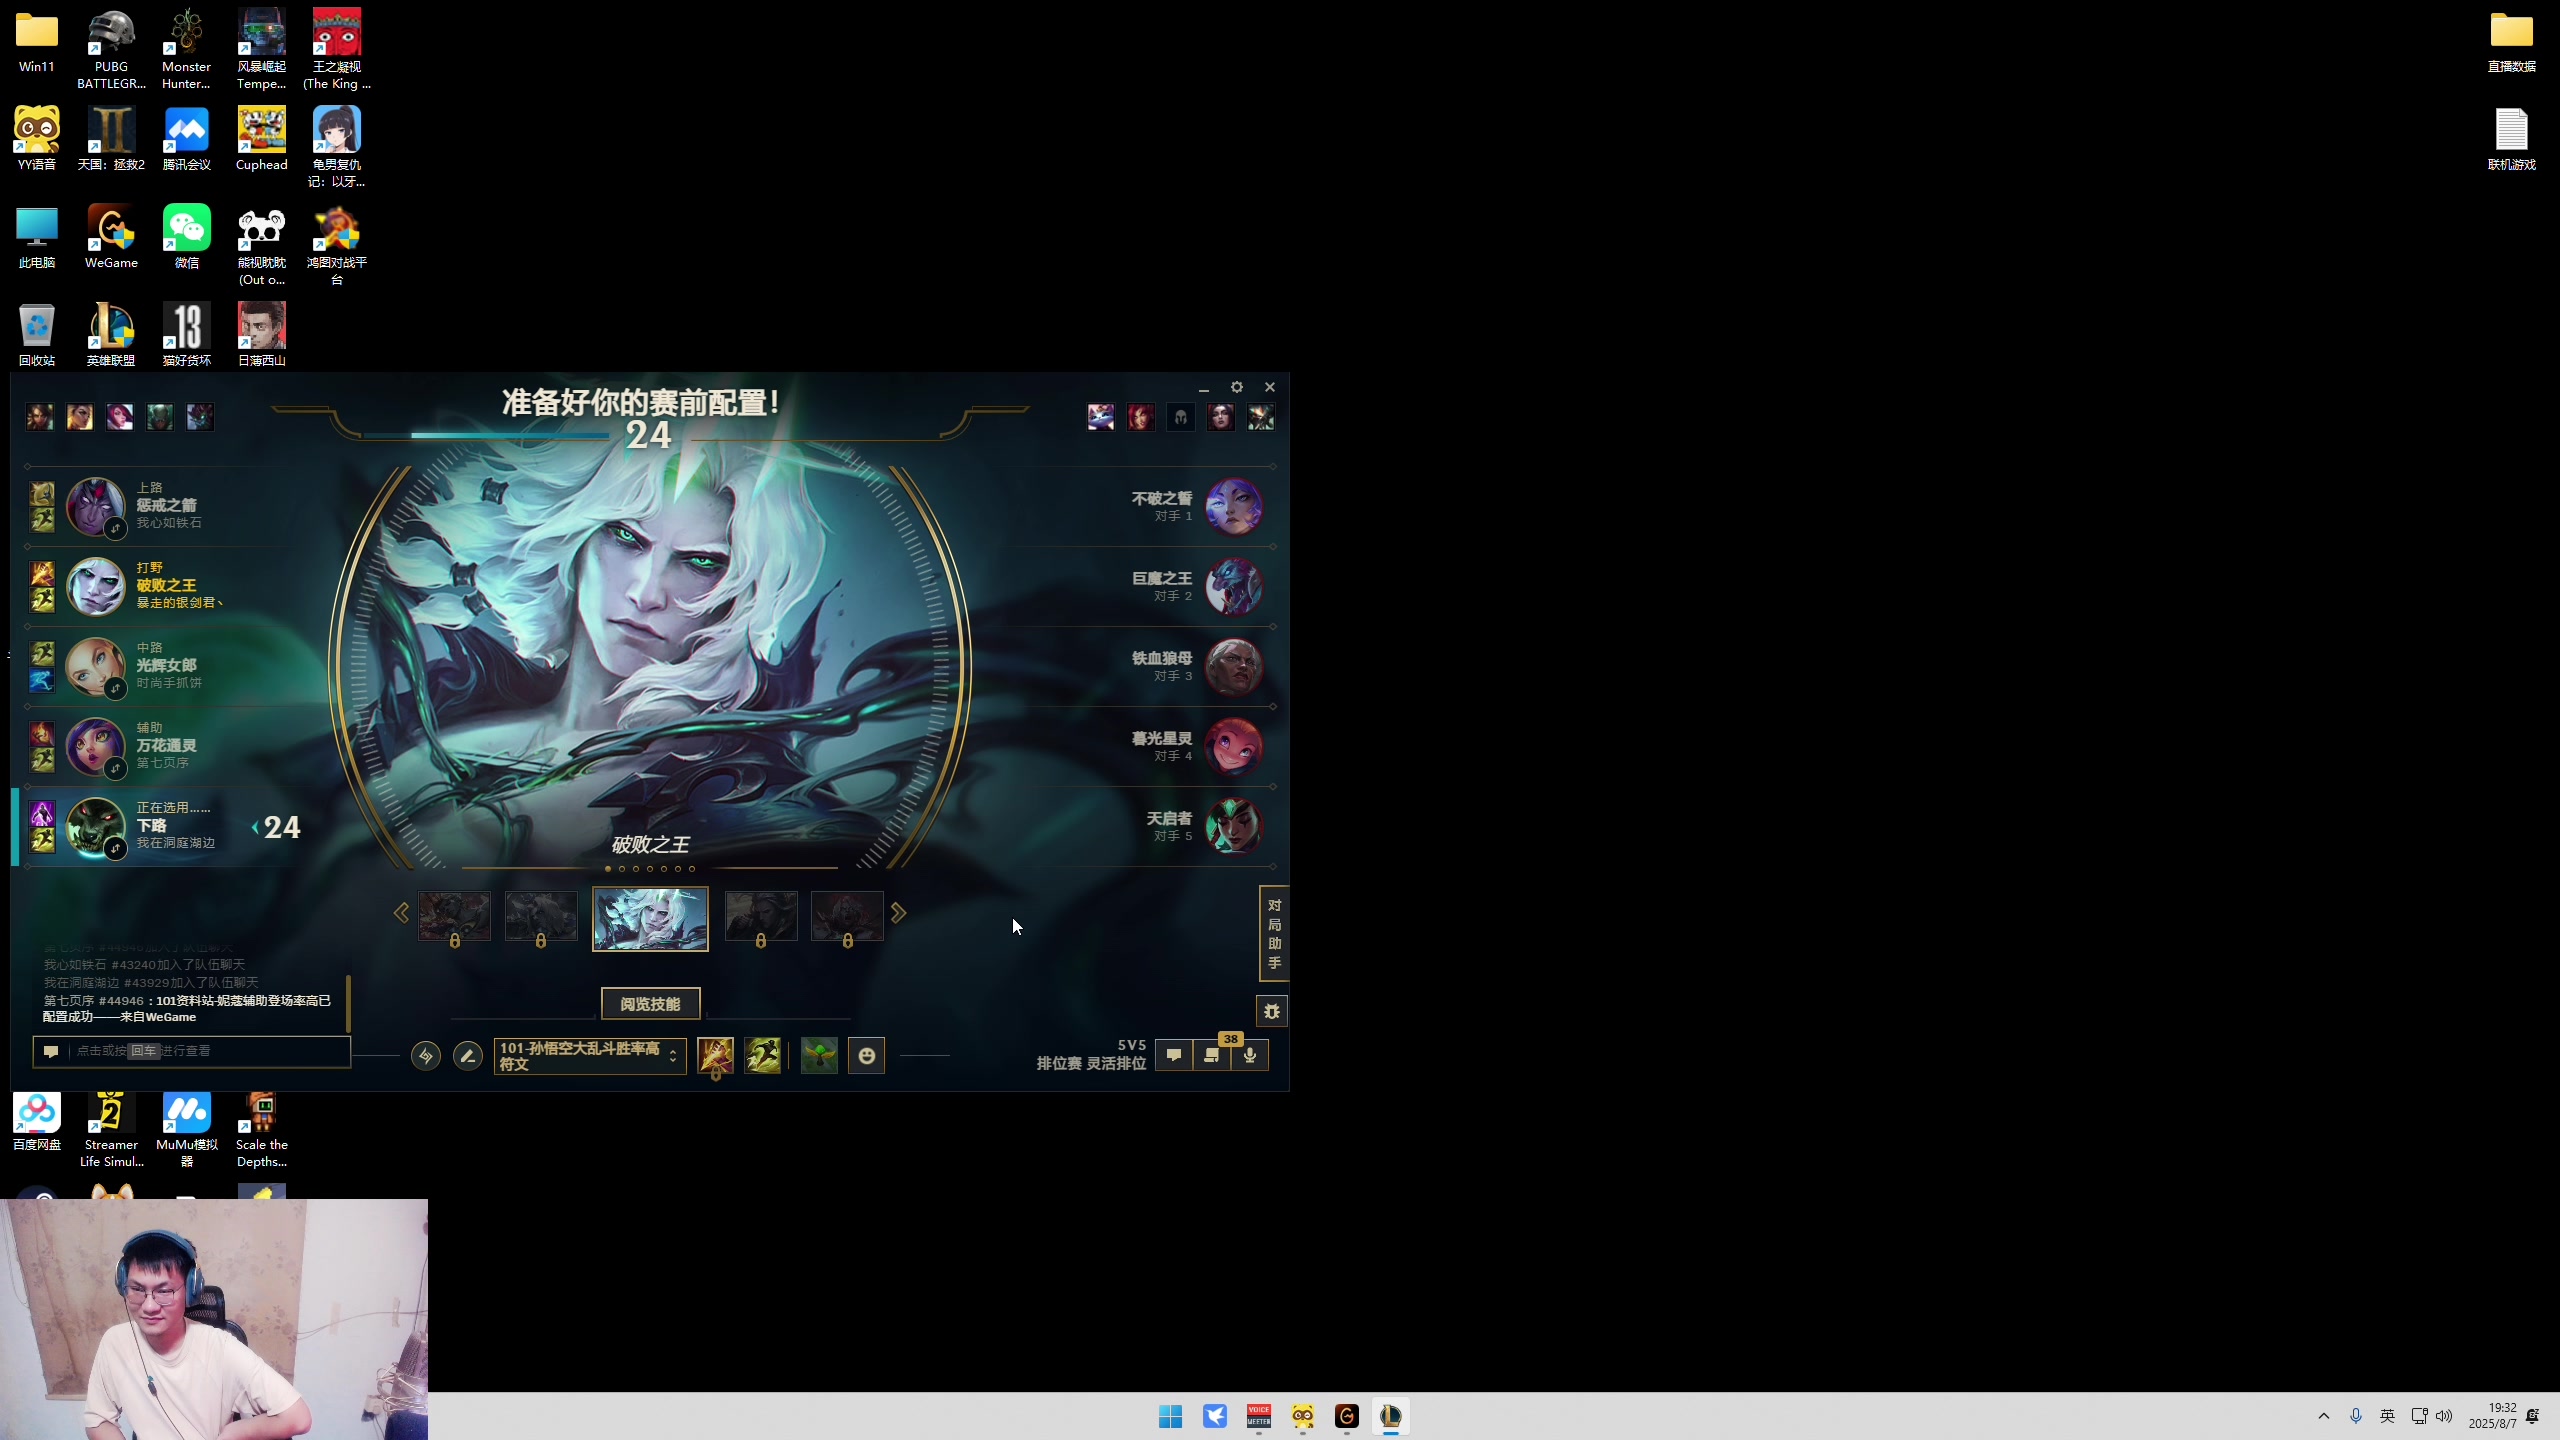Focus the chat input field
The image size is (2560, 1440).
tap(192, 1051)
